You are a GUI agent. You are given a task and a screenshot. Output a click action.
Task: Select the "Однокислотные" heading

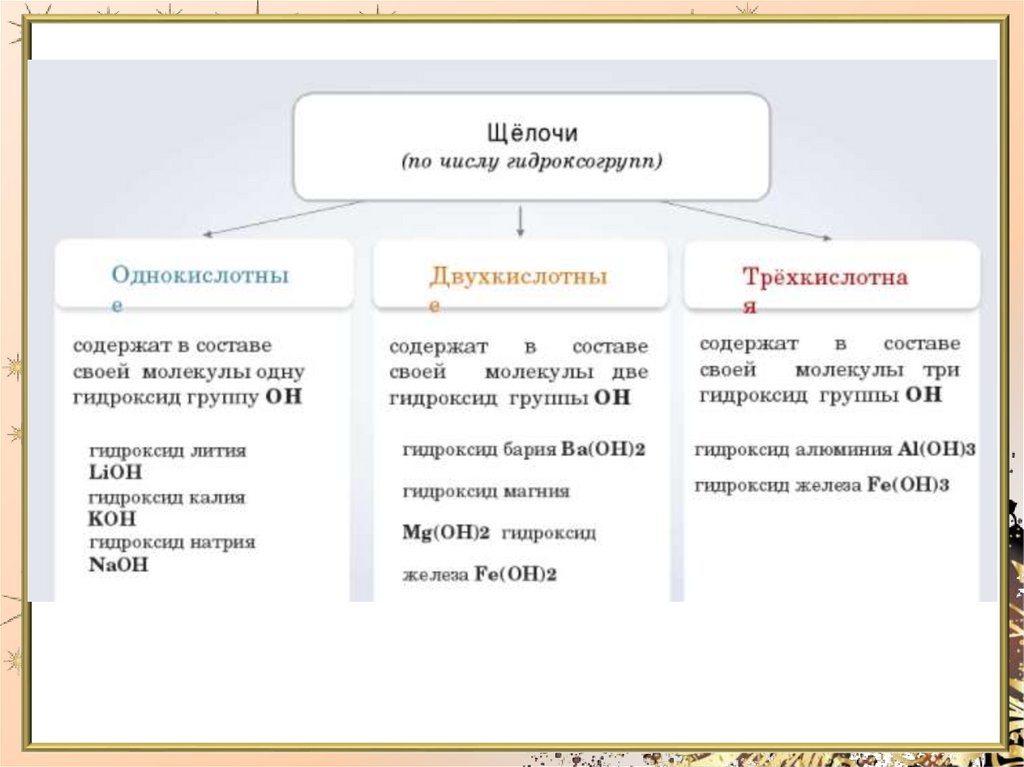(200, 287)
